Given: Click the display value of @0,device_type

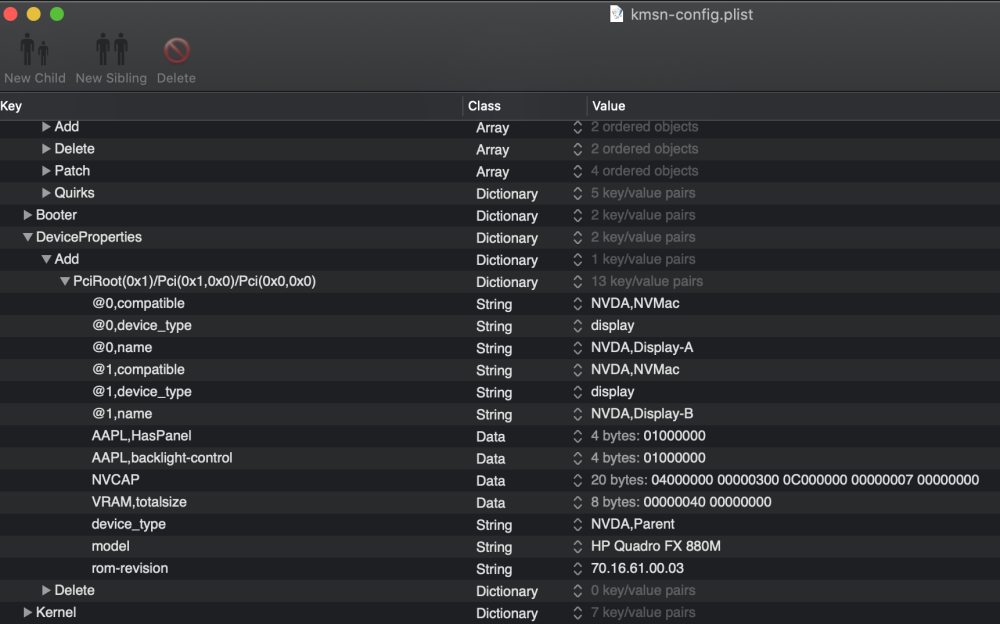Looking at the screenshot, I should [612, 325].
